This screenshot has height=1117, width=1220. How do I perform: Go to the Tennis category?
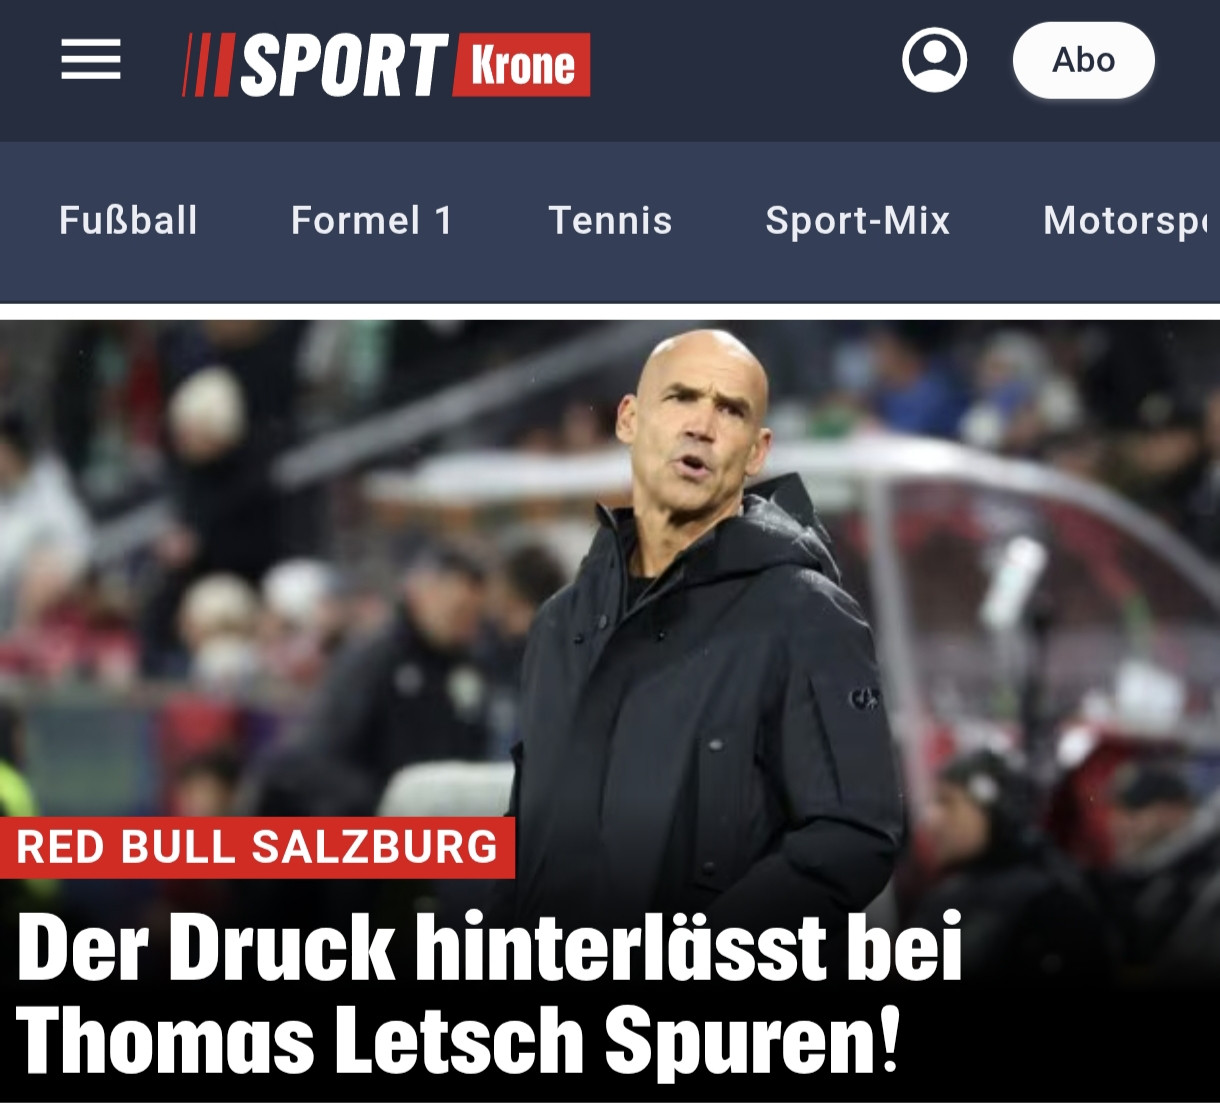(610, 220)
